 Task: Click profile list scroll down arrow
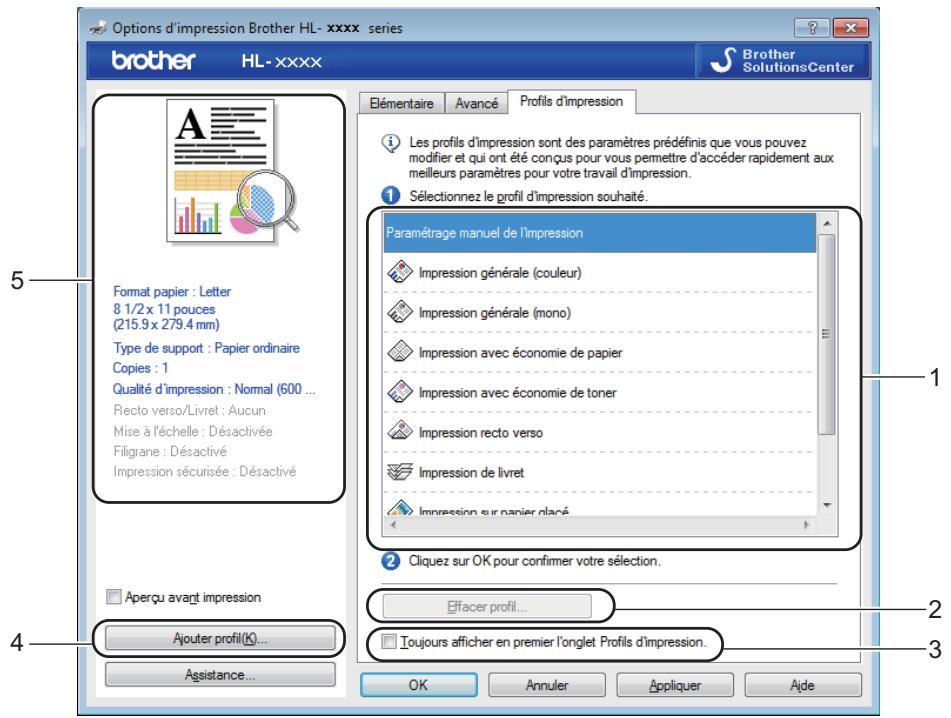[x=827, y=505]
